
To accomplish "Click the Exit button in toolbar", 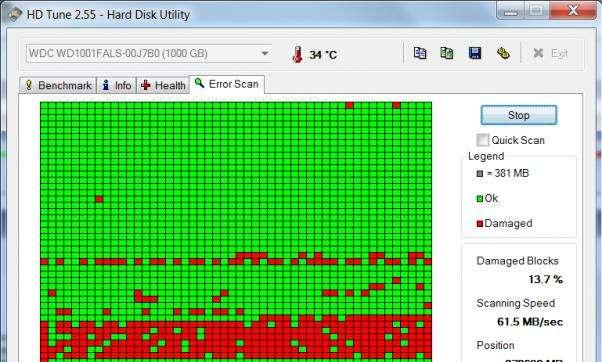I will [x=551, y=53].
